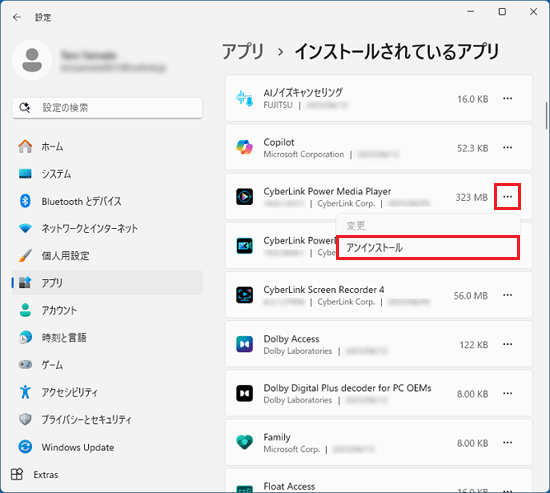Open 個人用設定 in the sidebar
This screenshot has height=493, width=550.
click(x=107, y=256)
